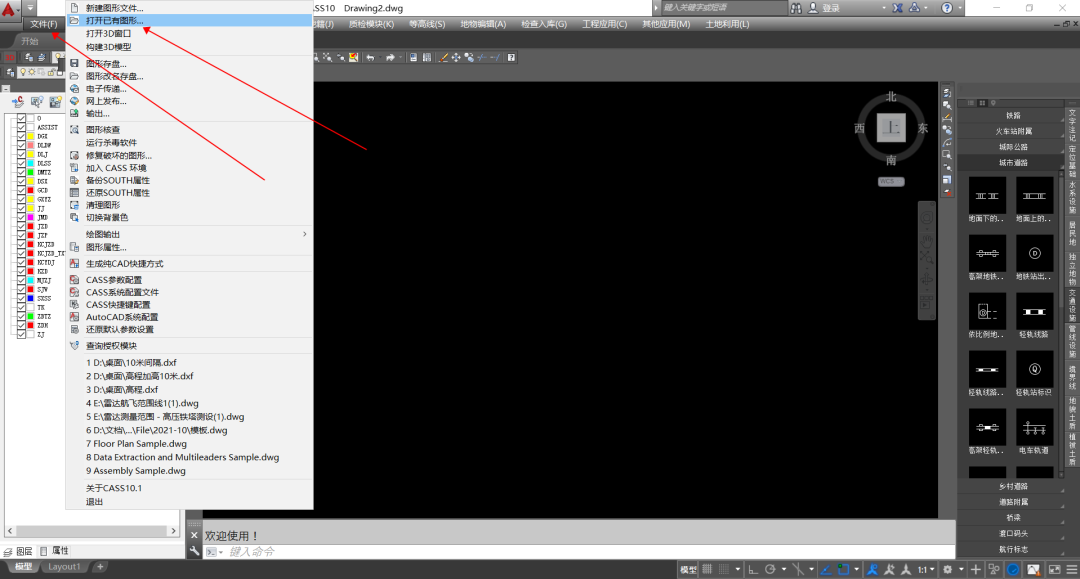Uncheck the ASSIST layer checkbox
The width and height of the screenshot is (1080, 579).
coord(21,127)
